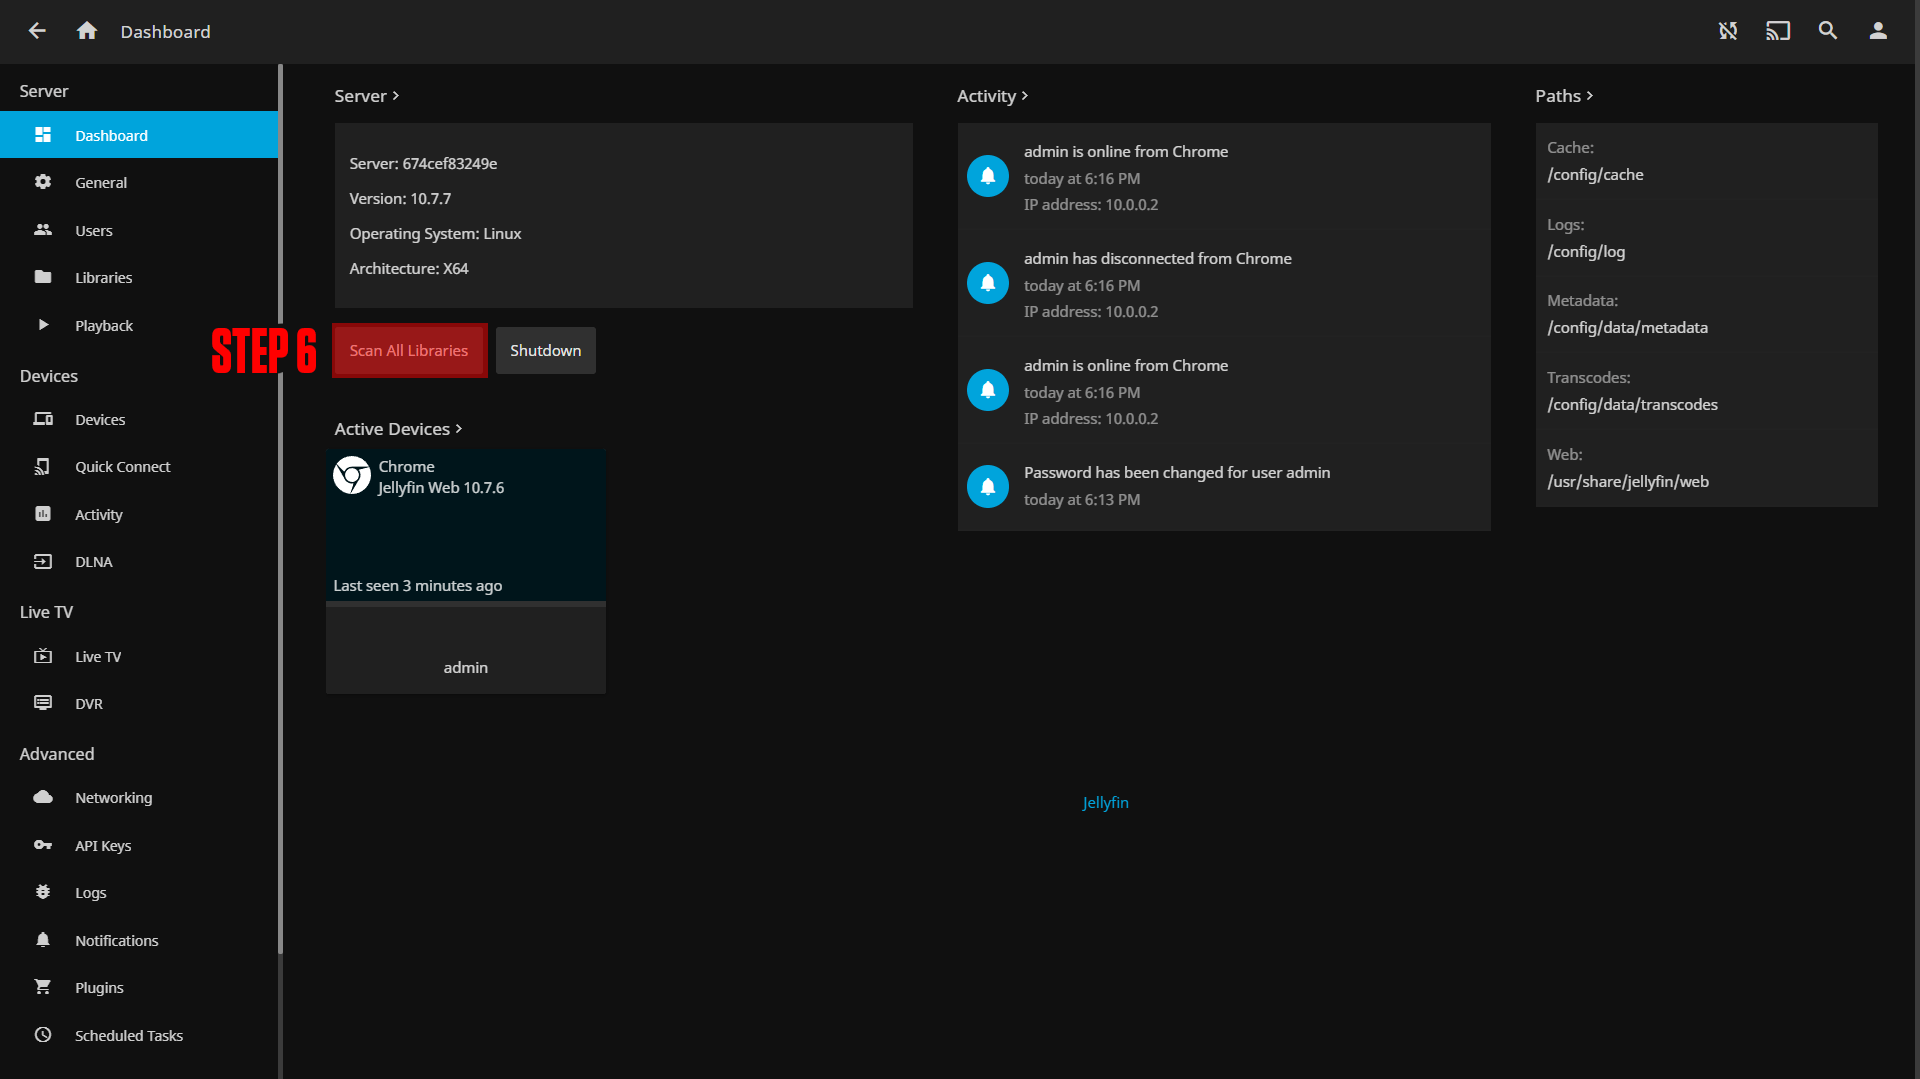Viewport: 1920px width, 1079px height.
Task: Select Networking under Advanced
Action: [139, 797]
